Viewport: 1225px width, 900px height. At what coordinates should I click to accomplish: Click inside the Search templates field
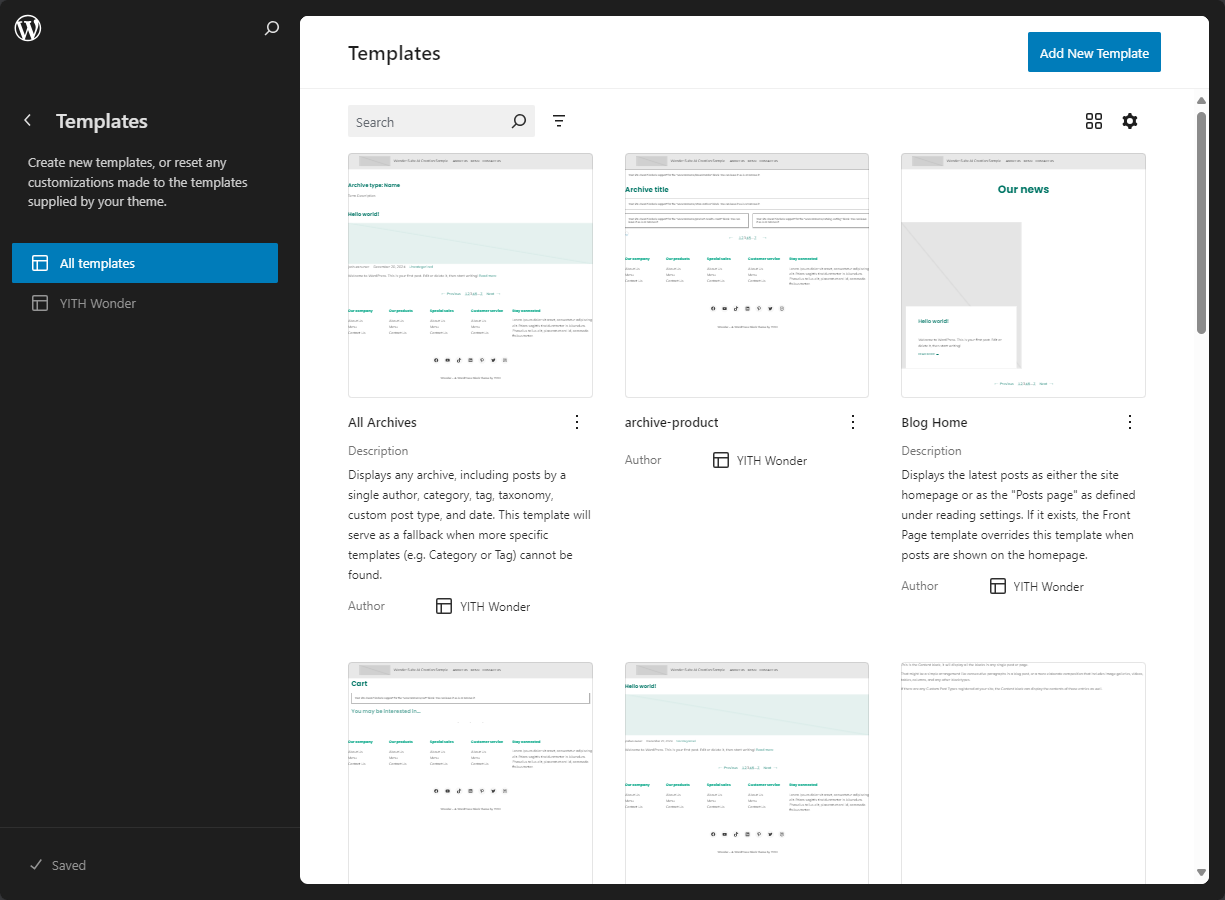pyautogui.click(x=430, y=120)
